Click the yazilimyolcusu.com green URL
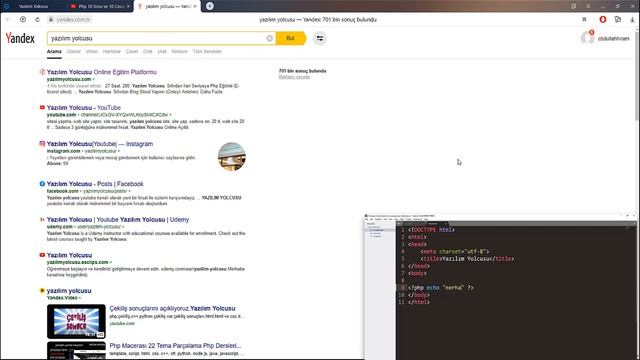The width and height of the screenshot is (640, 360). pyautogui.click(x=69, y=79)
